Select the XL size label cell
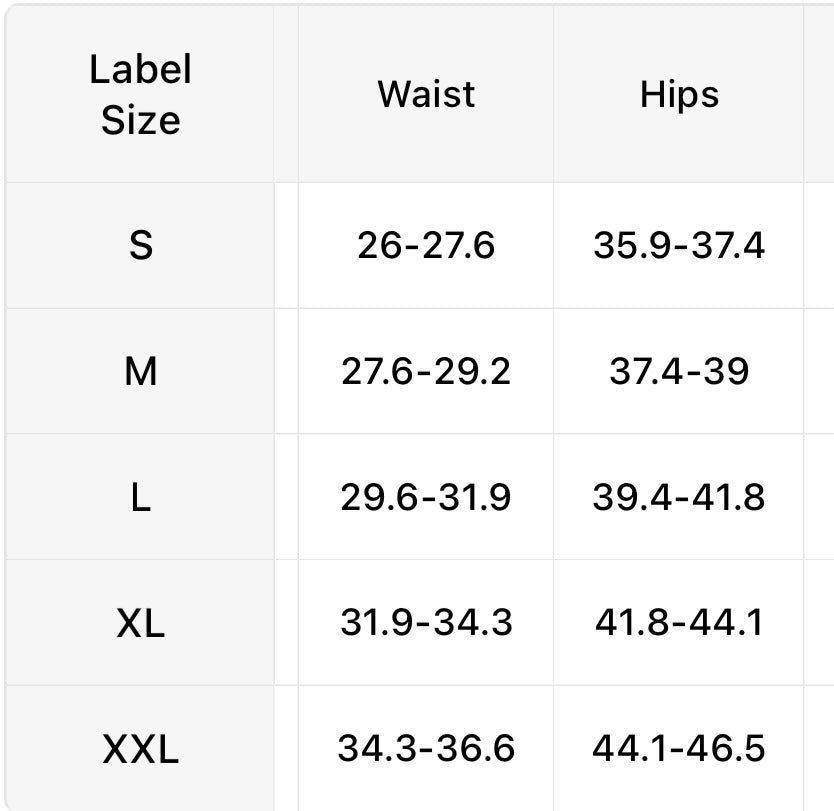834x811 pixels. pyautogui.click(x=140, y=623)
